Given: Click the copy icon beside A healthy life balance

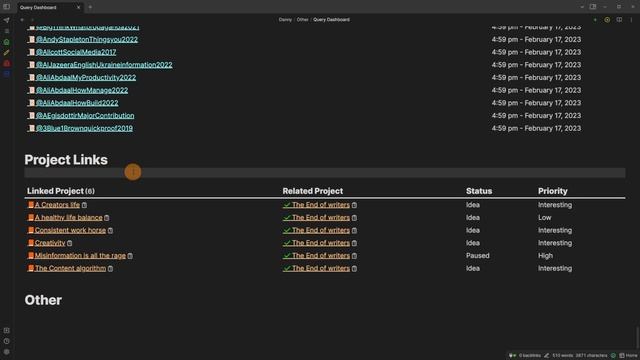Looking at the screenshot, I should (x=107, y=218).
